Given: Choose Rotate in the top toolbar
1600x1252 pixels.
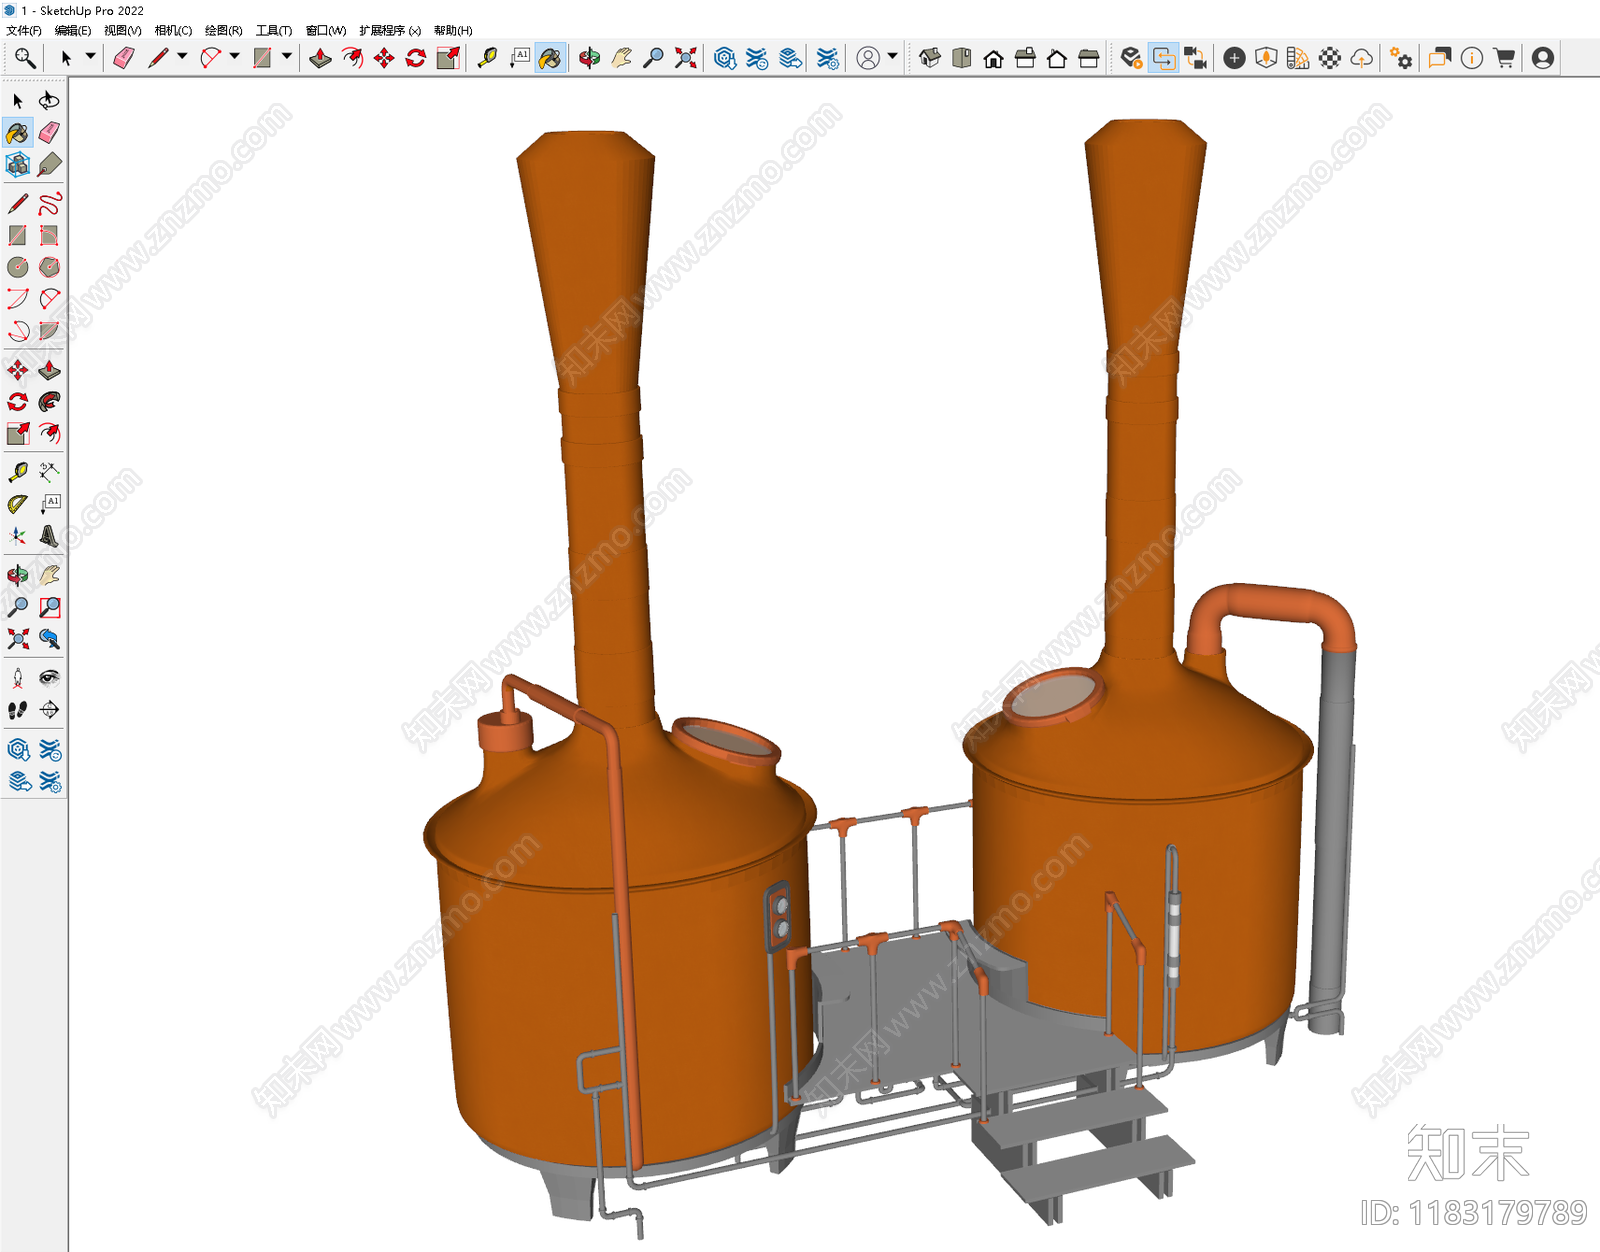Looking at the screenshot, I should tap(416, 58).
